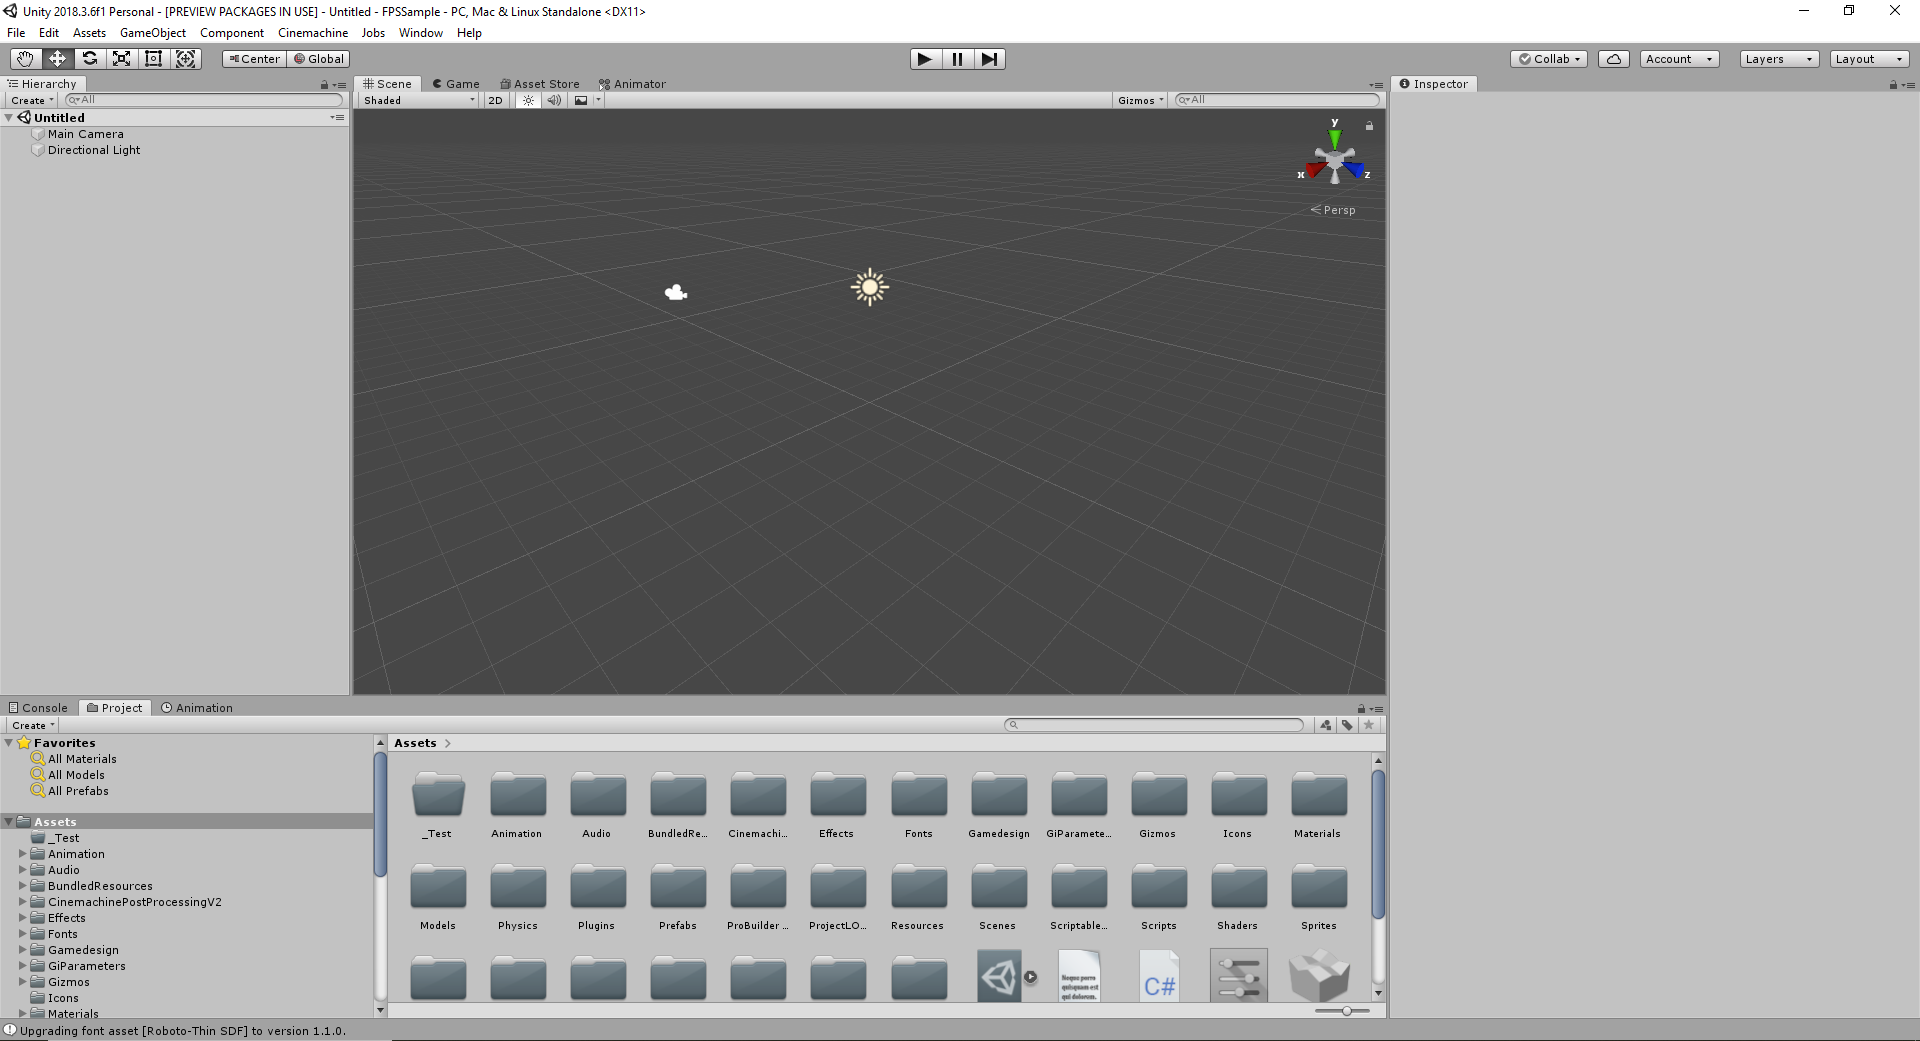This screenshot has height=1041, width=1920.
Task: Switch to the Console tab
Action: click(38, 708)
